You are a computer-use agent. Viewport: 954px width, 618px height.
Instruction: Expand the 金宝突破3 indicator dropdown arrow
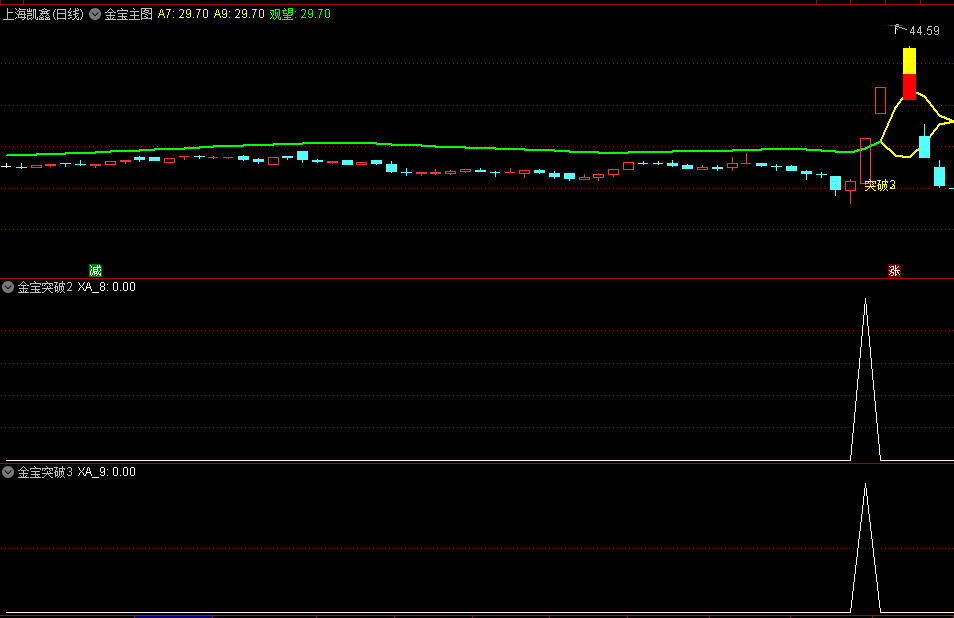coord(8,472)
